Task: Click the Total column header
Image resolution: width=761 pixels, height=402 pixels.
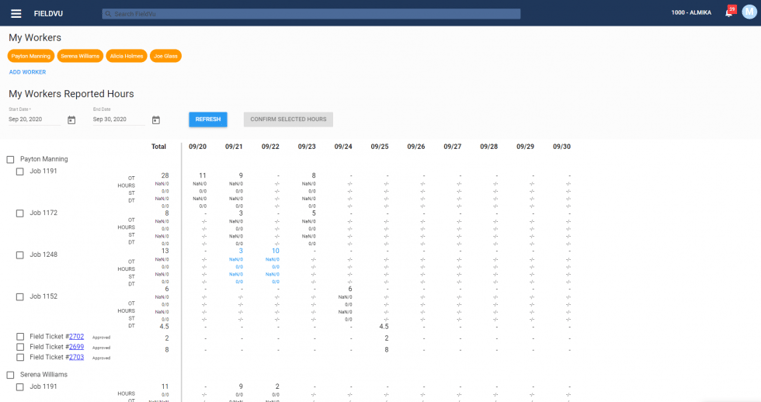Action: pos(159,147)
